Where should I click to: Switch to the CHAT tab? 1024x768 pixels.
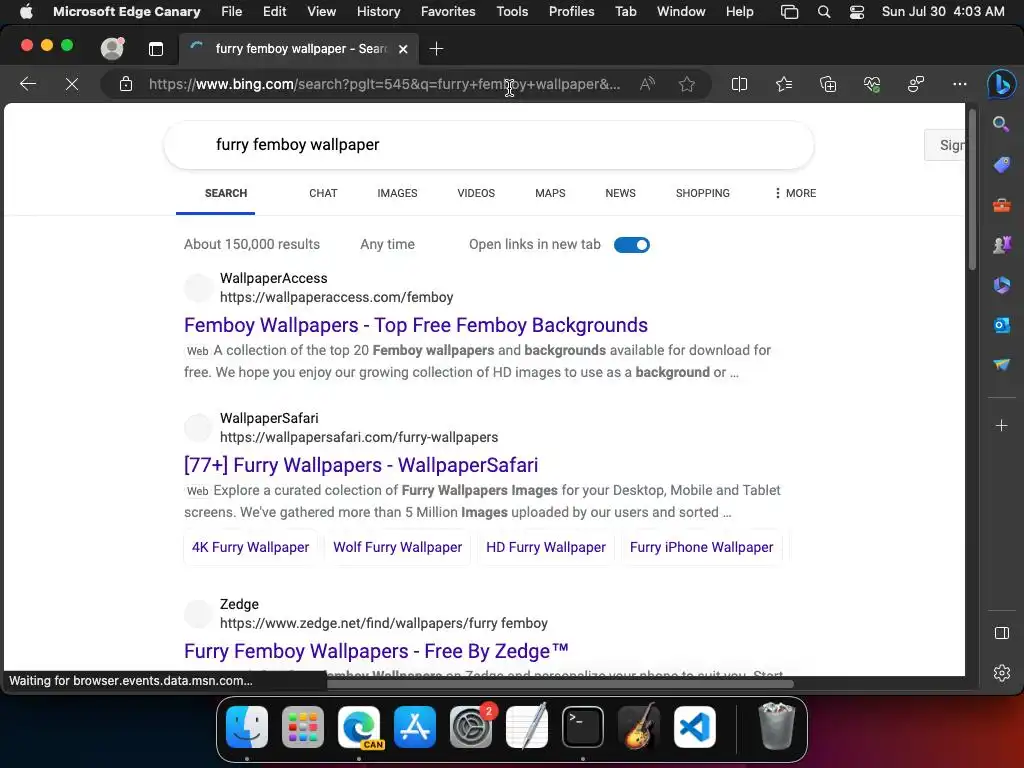323,193
